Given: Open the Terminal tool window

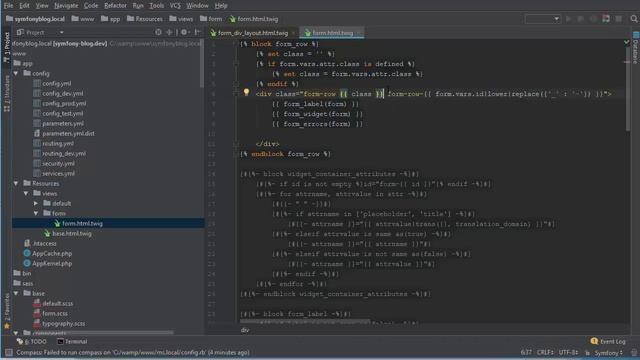Looking at the screenshot, I should (72, 342).
